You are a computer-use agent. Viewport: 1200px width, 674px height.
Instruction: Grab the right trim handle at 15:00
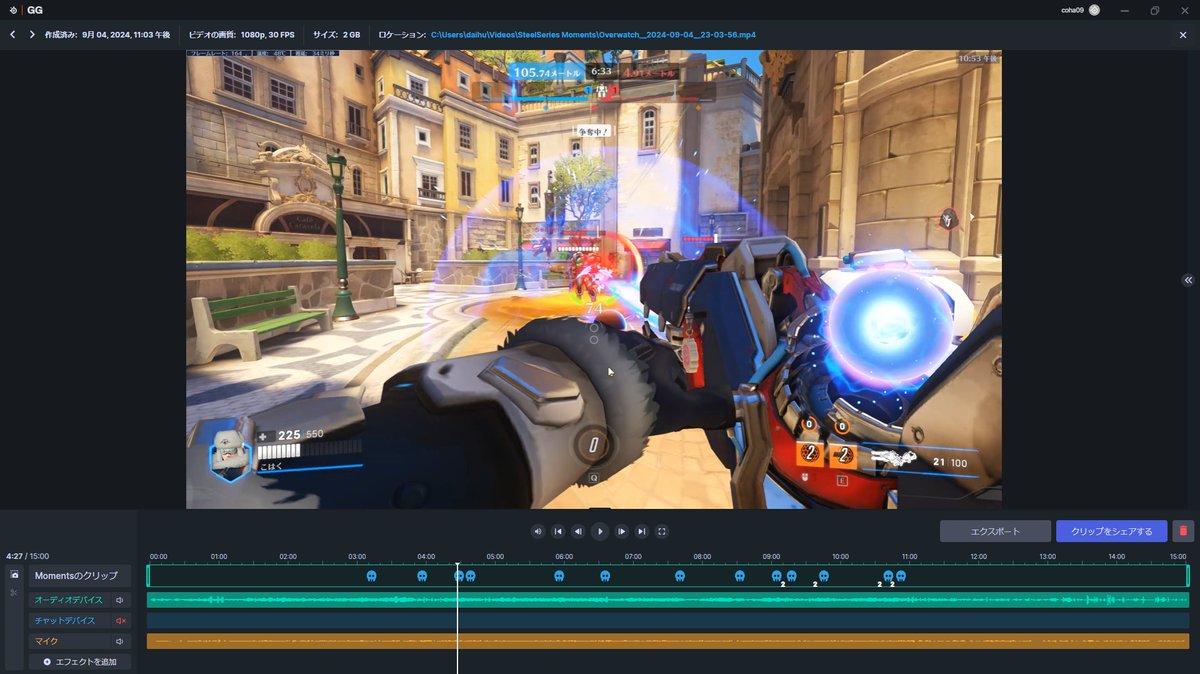click(x=1188, y=575)
